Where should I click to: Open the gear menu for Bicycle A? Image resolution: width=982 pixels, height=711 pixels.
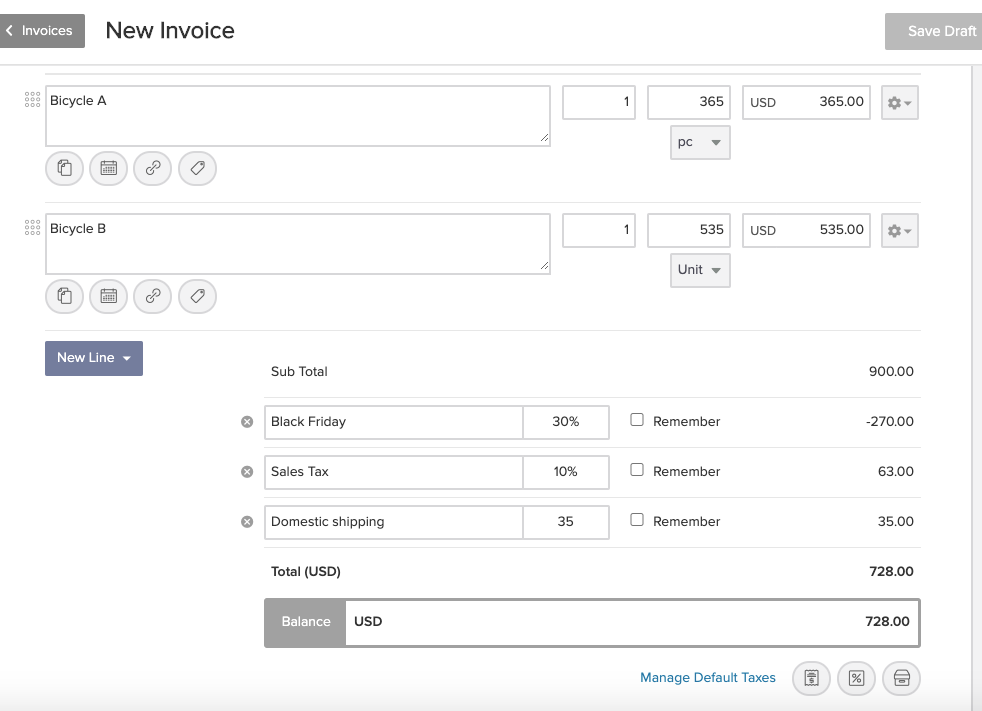point(900,103)
